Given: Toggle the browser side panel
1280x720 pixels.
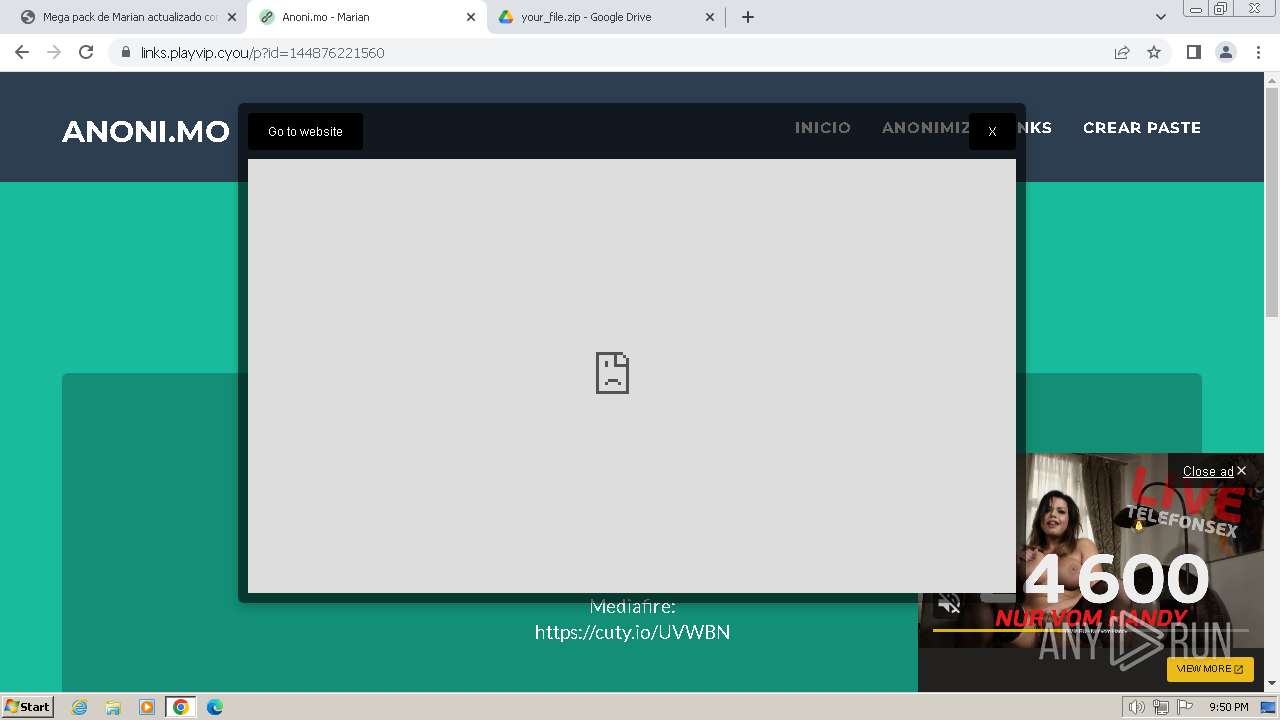Looking at the screenshot, I should 1193,52.
